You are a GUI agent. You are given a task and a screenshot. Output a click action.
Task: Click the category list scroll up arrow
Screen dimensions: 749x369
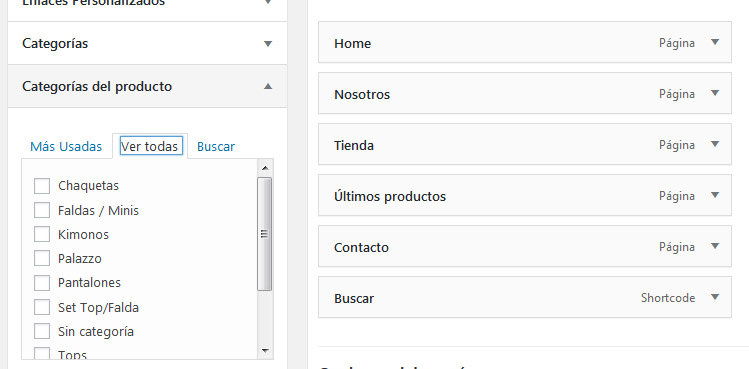265,168
